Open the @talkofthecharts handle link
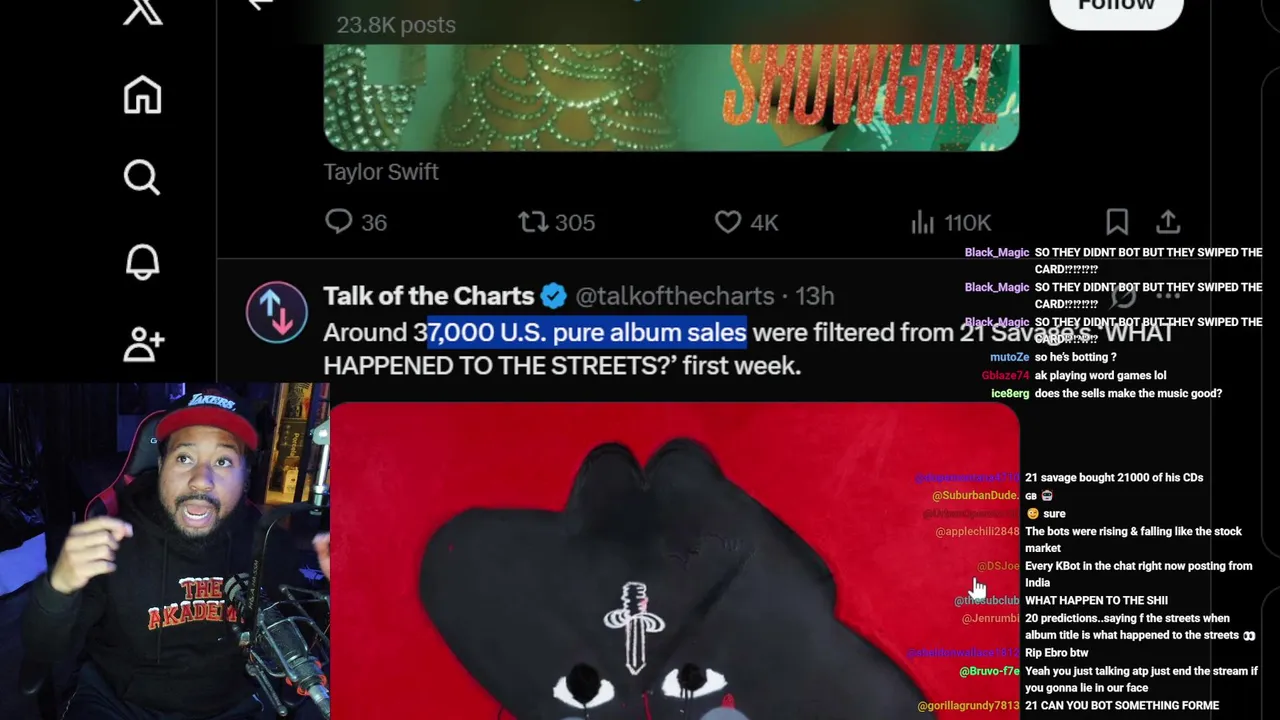1280x720 pixels. pos(675,296)
